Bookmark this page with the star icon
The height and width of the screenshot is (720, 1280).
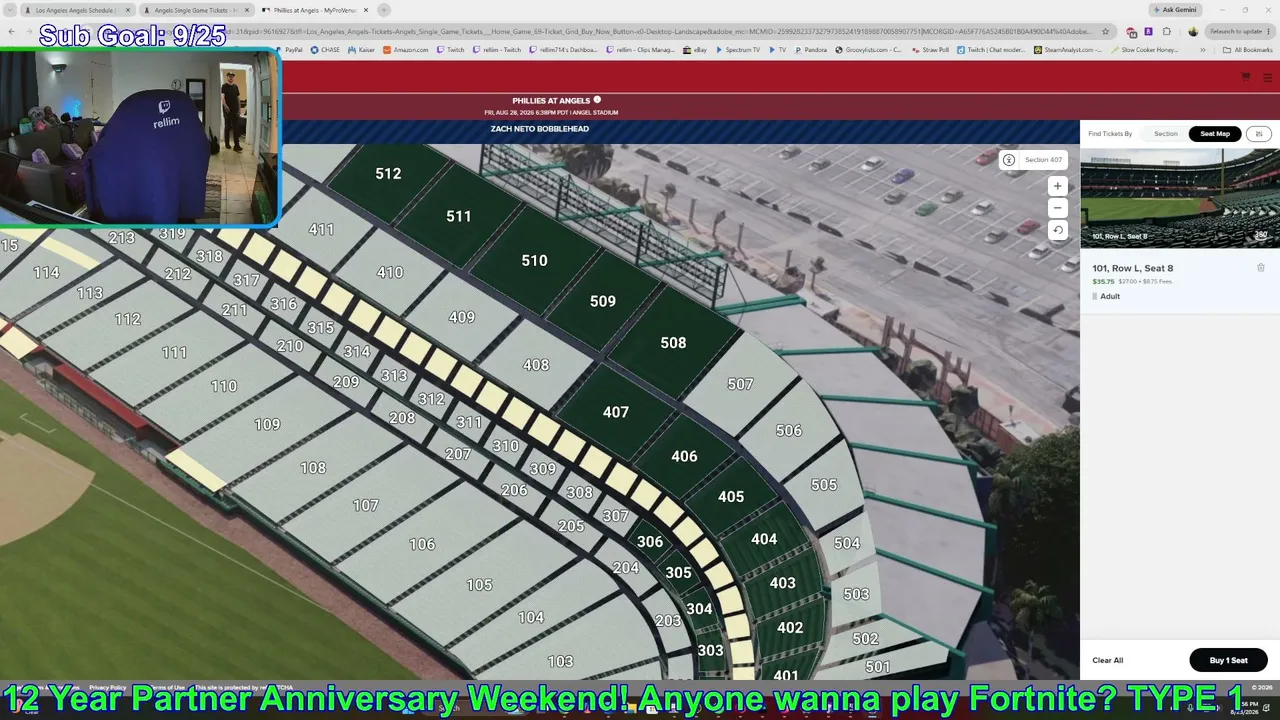(x=1105, y=31)
